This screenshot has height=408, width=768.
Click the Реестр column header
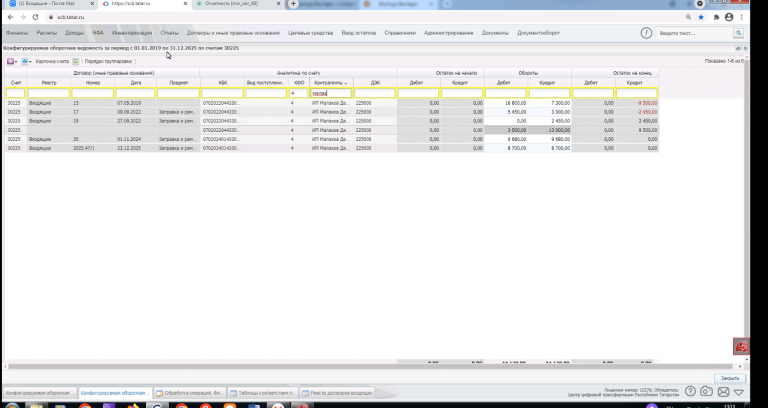click(49, 83)
